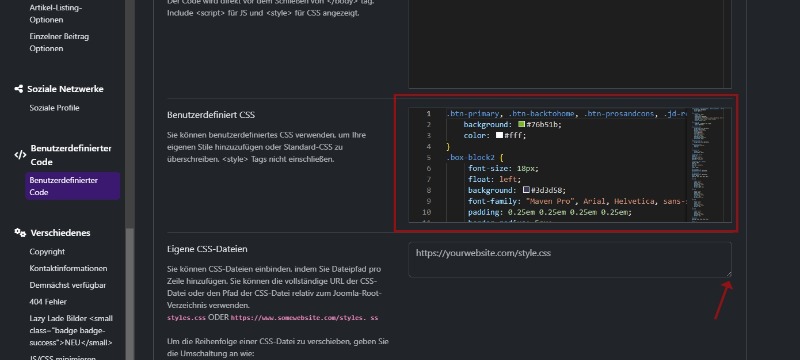Click the green #76b51b color swatch
Image resolution: width=800 pixels, height=360 pixels.
521,124
